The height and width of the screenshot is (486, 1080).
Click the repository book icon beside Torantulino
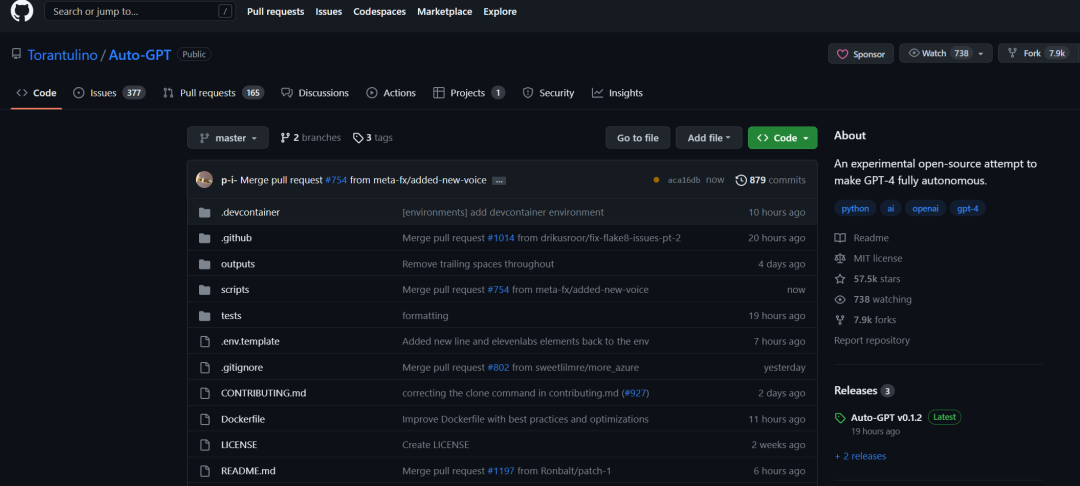17,54
